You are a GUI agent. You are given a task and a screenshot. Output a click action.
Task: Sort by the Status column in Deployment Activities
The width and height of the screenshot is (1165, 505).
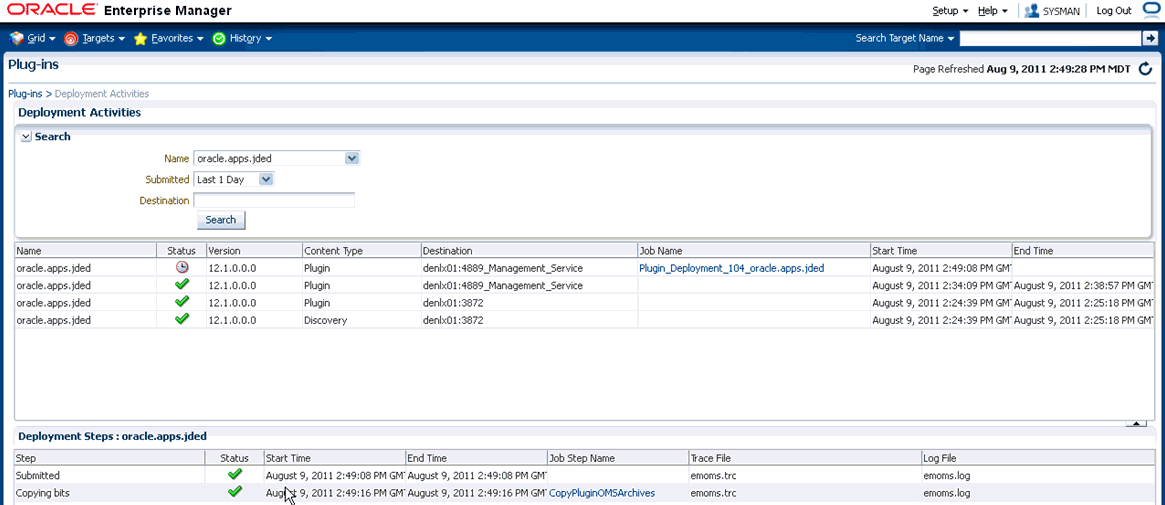click(181, 251)
